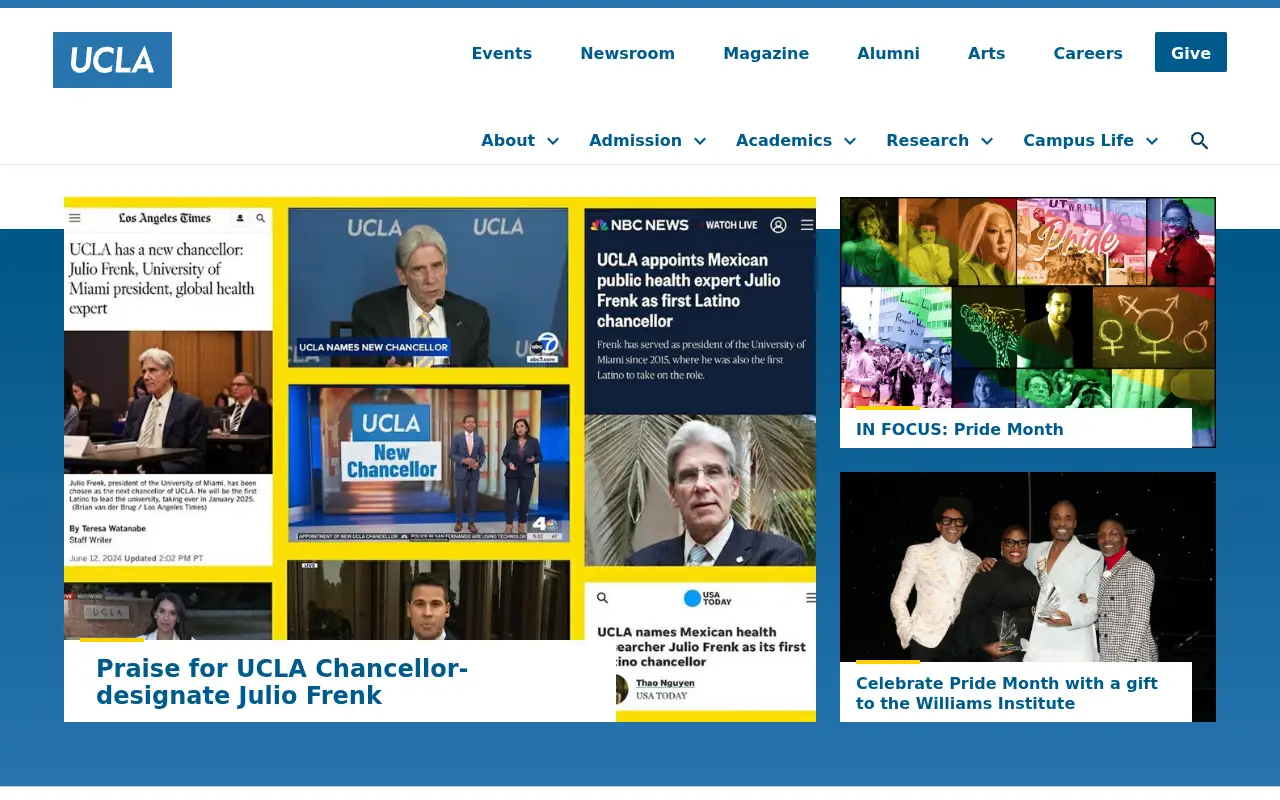This screenshot has width=1280, height=800.
Task: Expand the Campus Life menu chevron
Action: click(1152, 141)
